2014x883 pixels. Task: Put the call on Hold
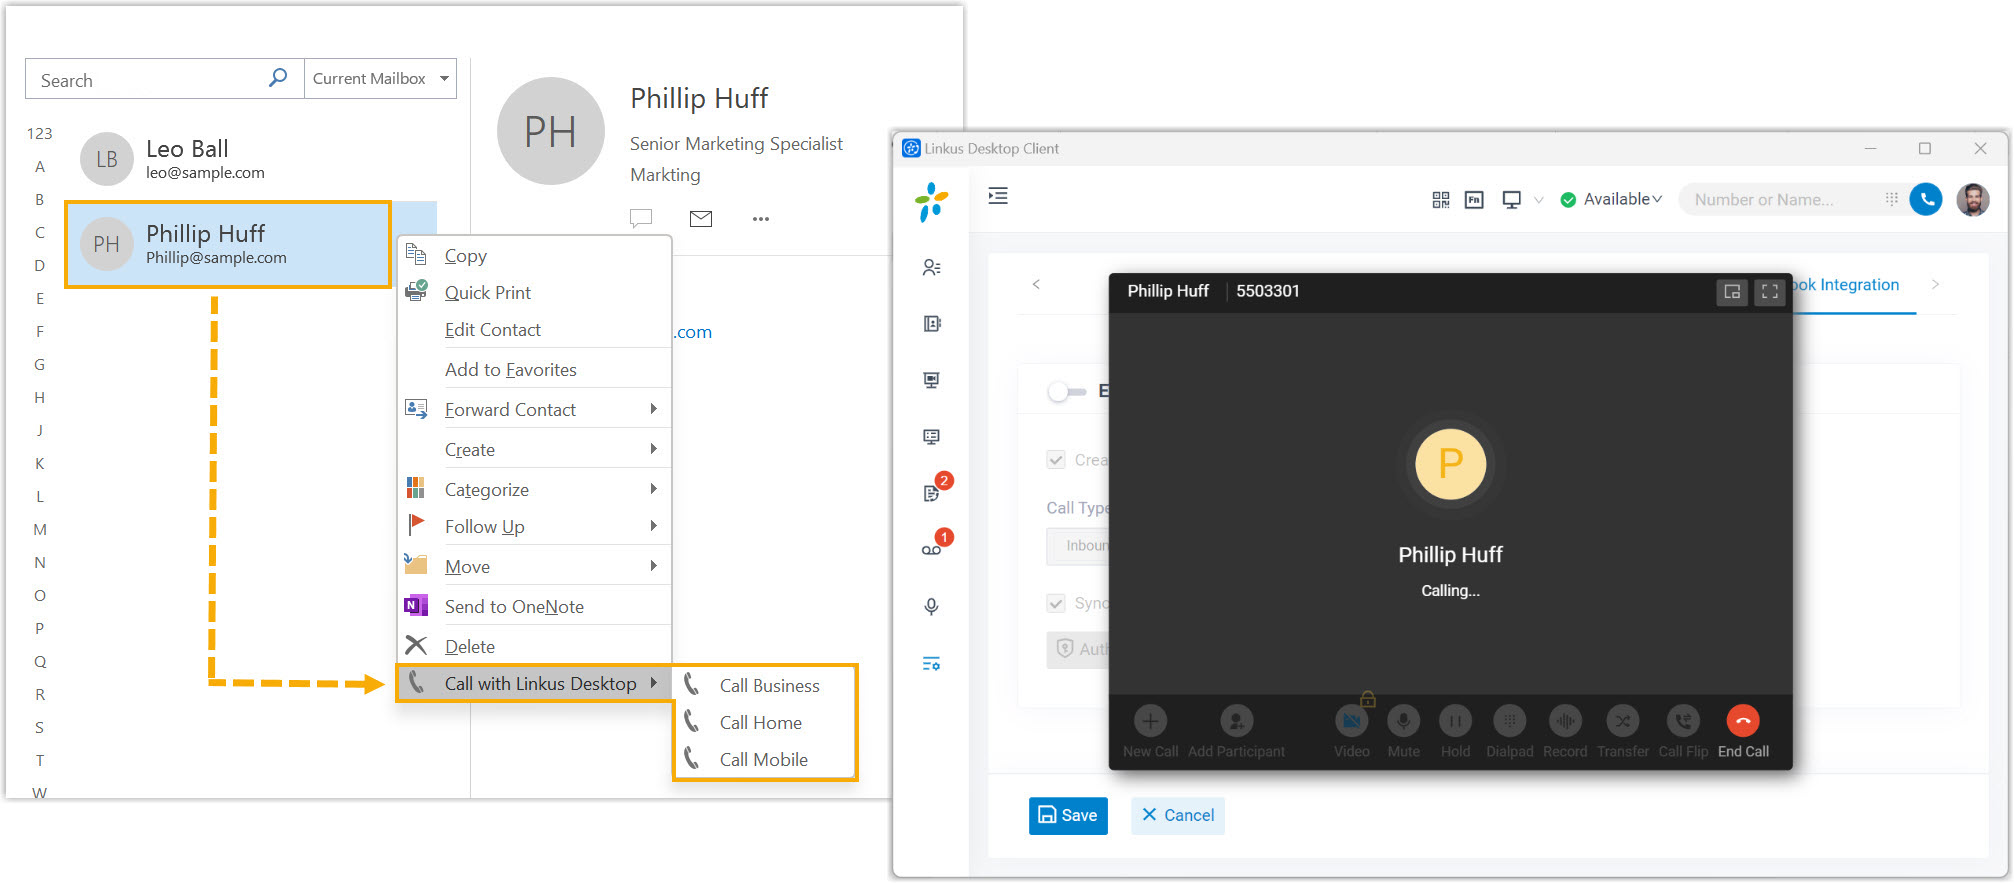pos(1455,732)
